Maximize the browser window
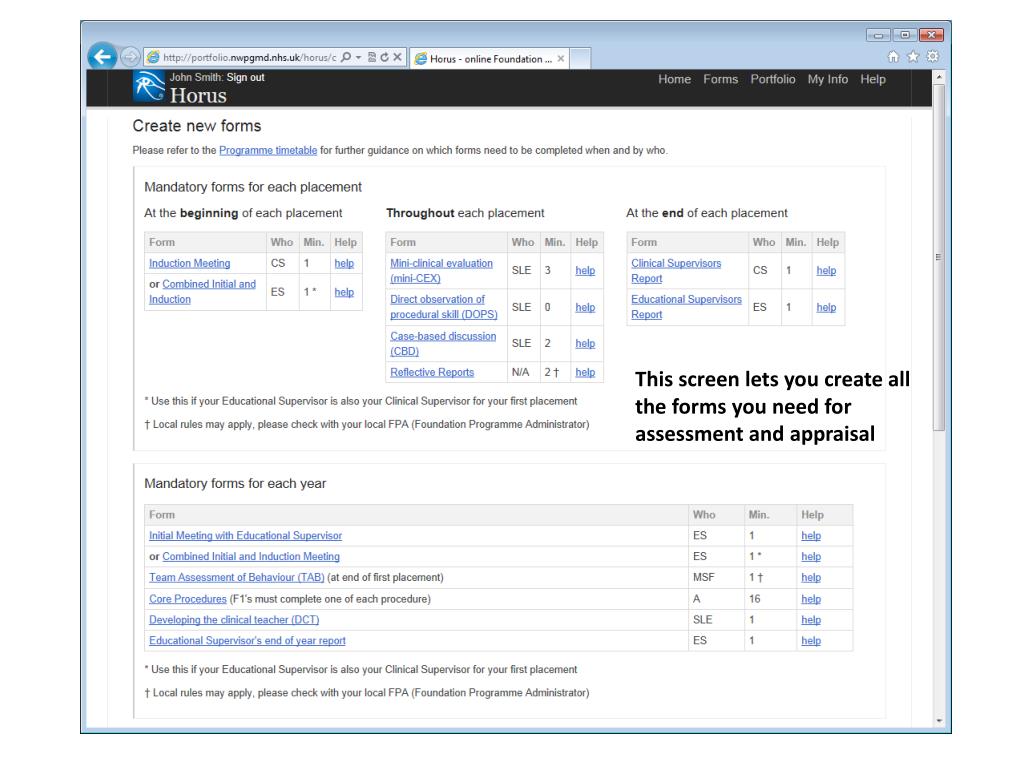Image resolution: width=1024 pixels, height=768 pixels. tap(904, 35)
